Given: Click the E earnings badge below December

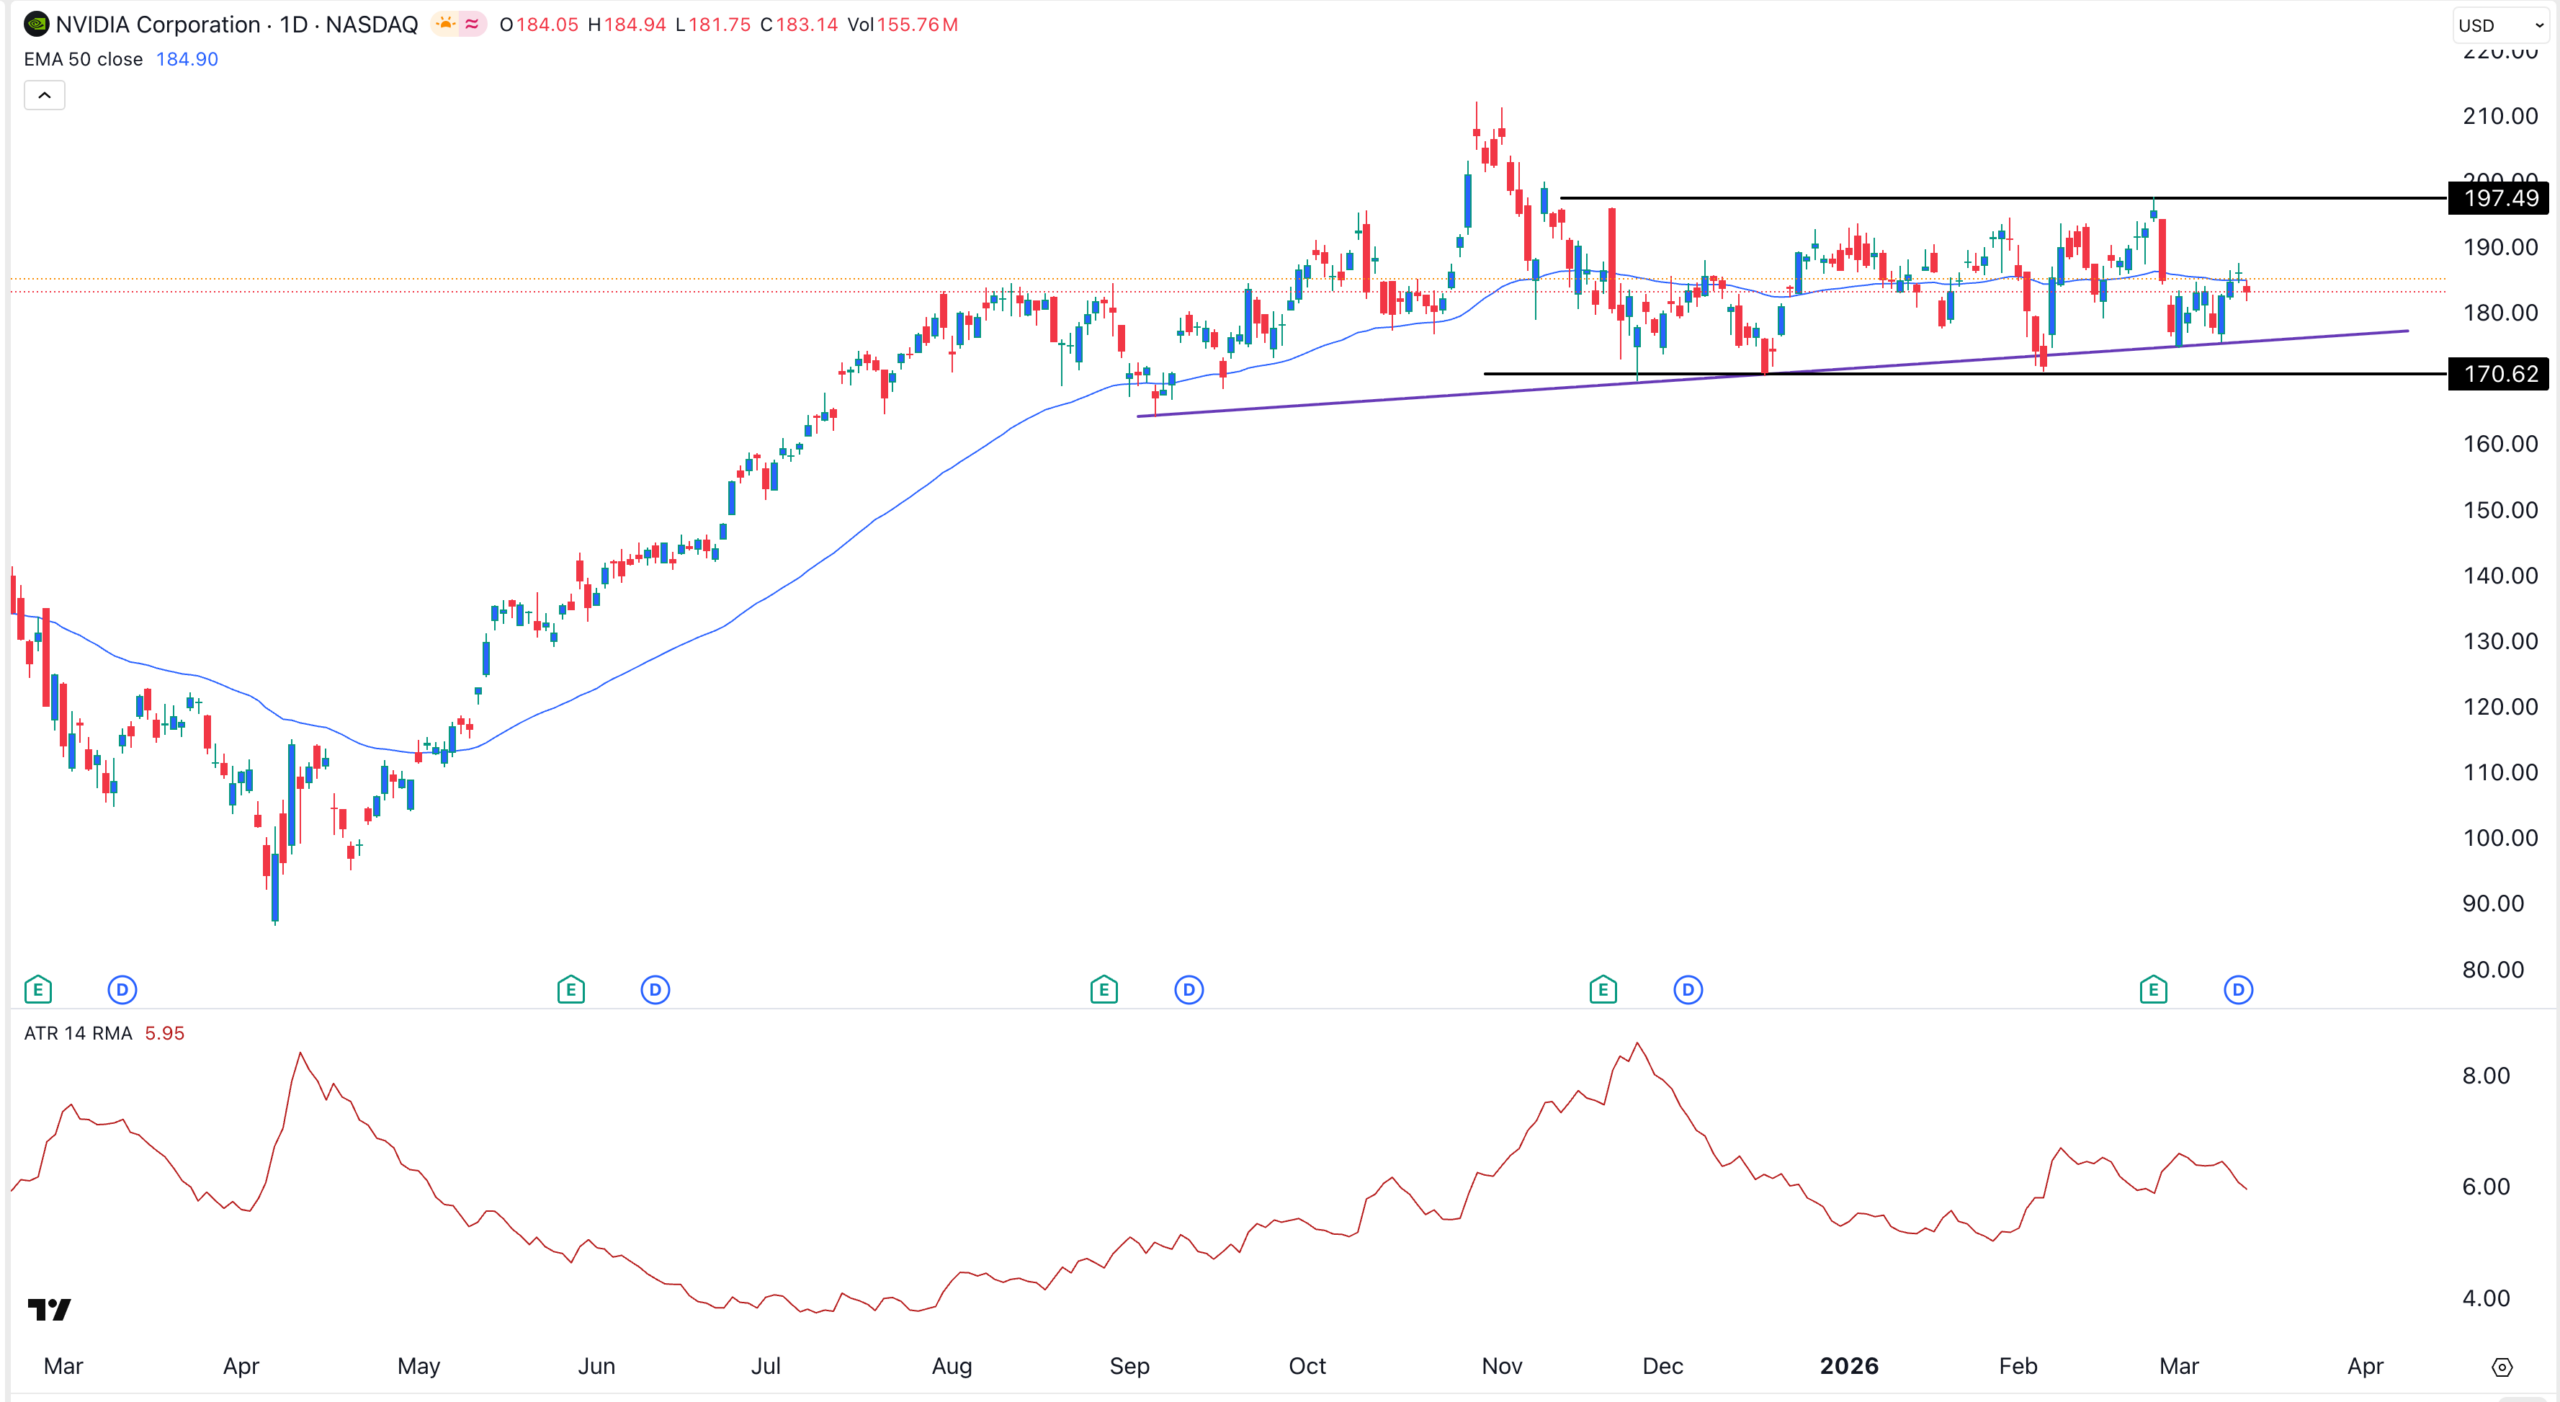Looking at the screenshot, I should 1602,990.
